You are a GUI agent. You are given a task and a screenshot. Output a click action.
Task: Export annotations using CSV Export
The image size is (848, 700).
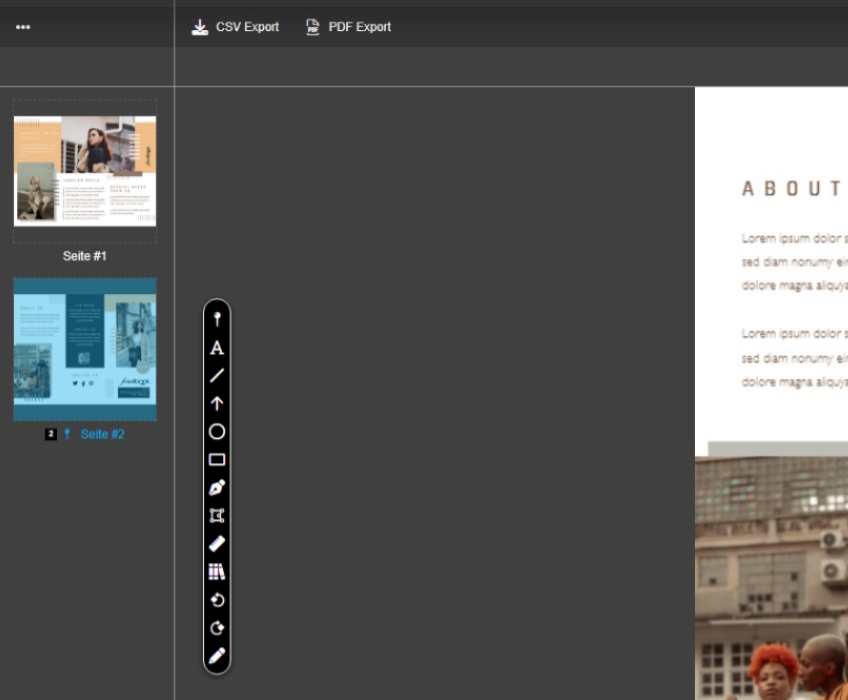(x=236, y=27)
